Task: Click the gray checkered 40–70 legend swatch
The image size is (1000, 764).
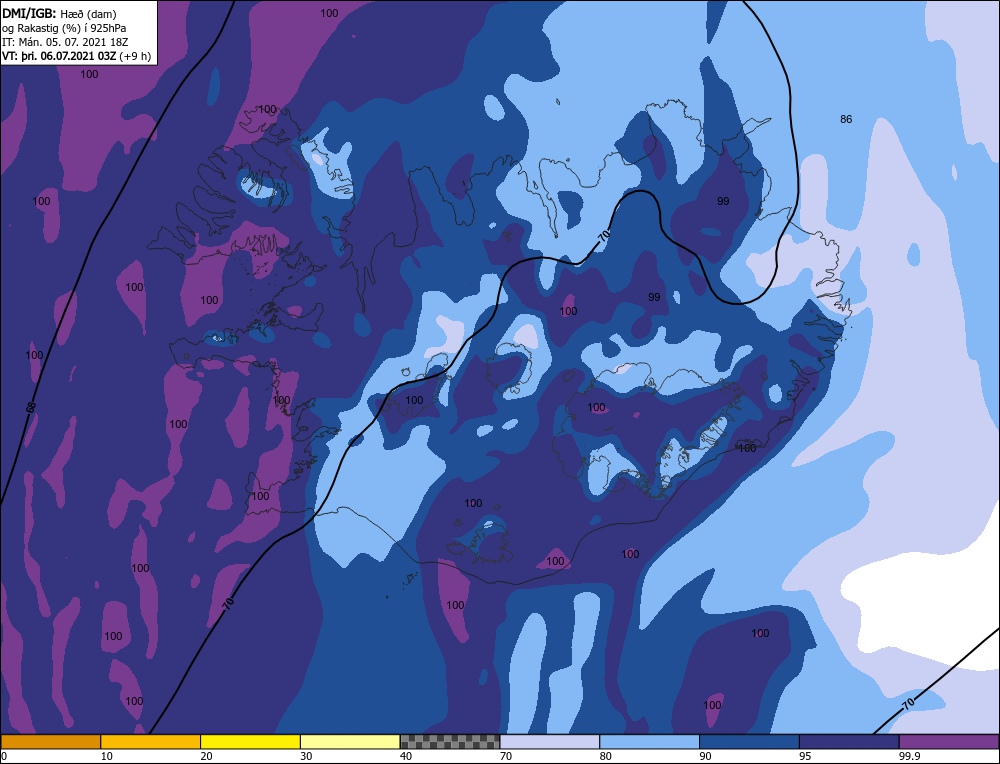Action: [x=450, y=742]
